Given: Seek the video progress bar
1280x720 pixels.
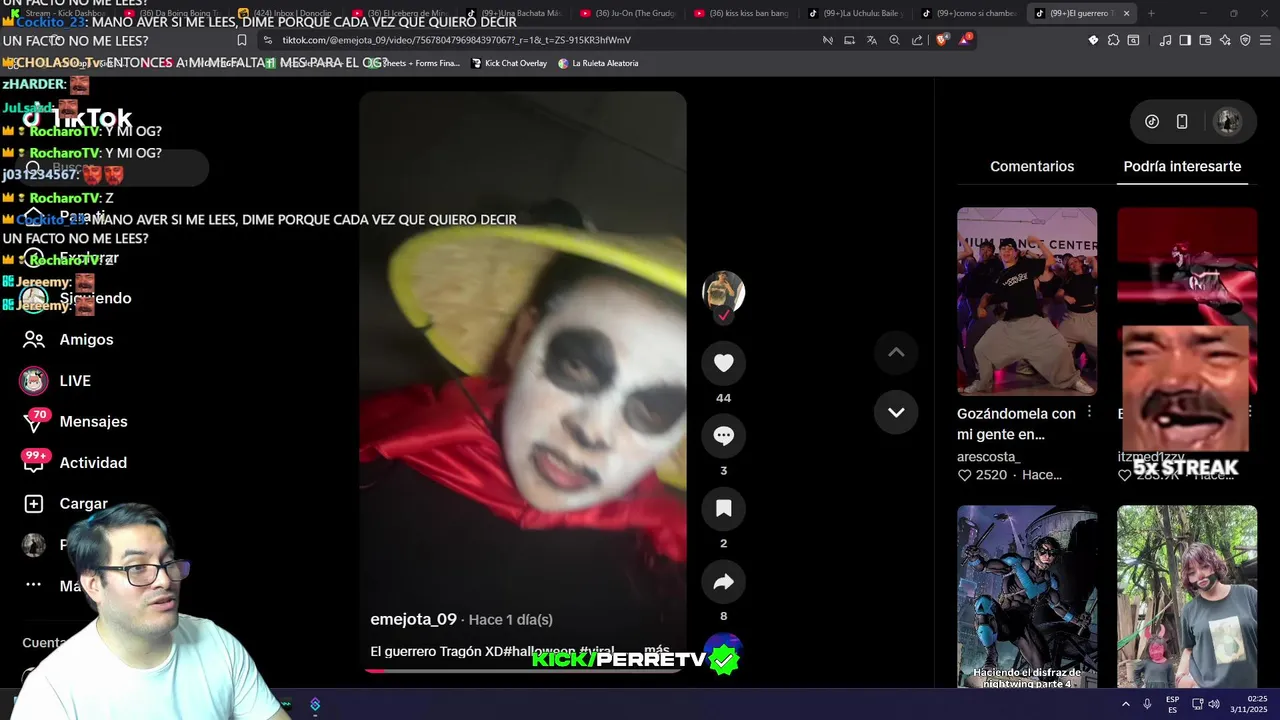Looking at the screenshot, I should [522, 670].
